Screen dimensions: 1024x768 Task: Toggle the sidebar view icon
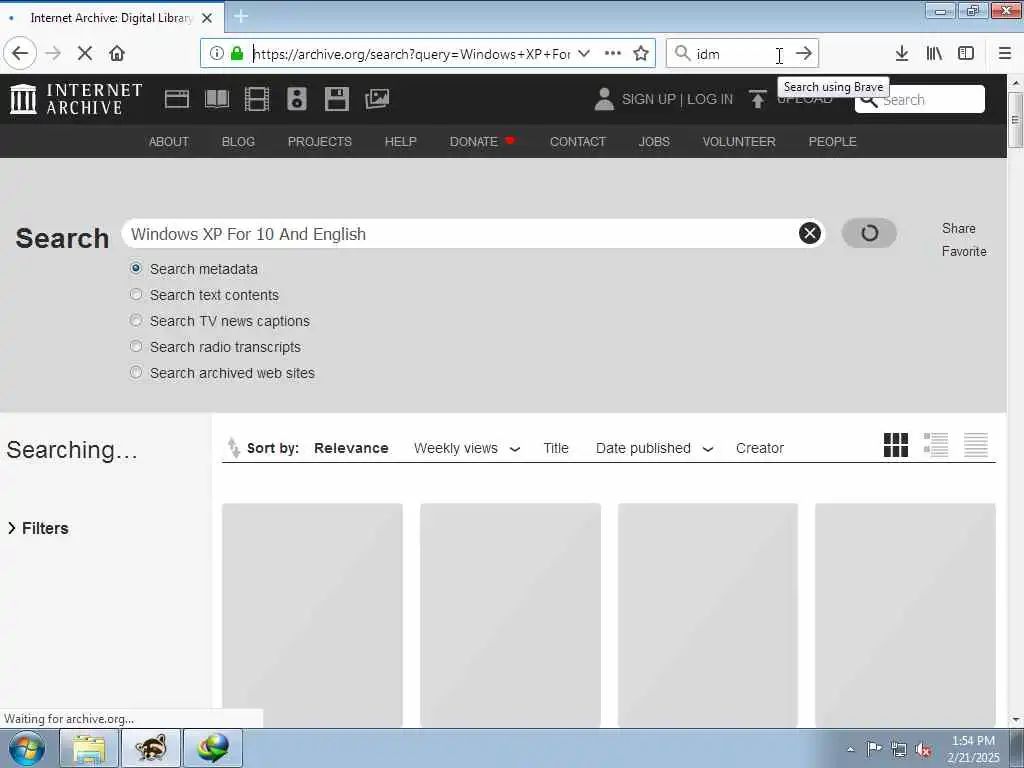pyautogui.click(x=966, y=53)
